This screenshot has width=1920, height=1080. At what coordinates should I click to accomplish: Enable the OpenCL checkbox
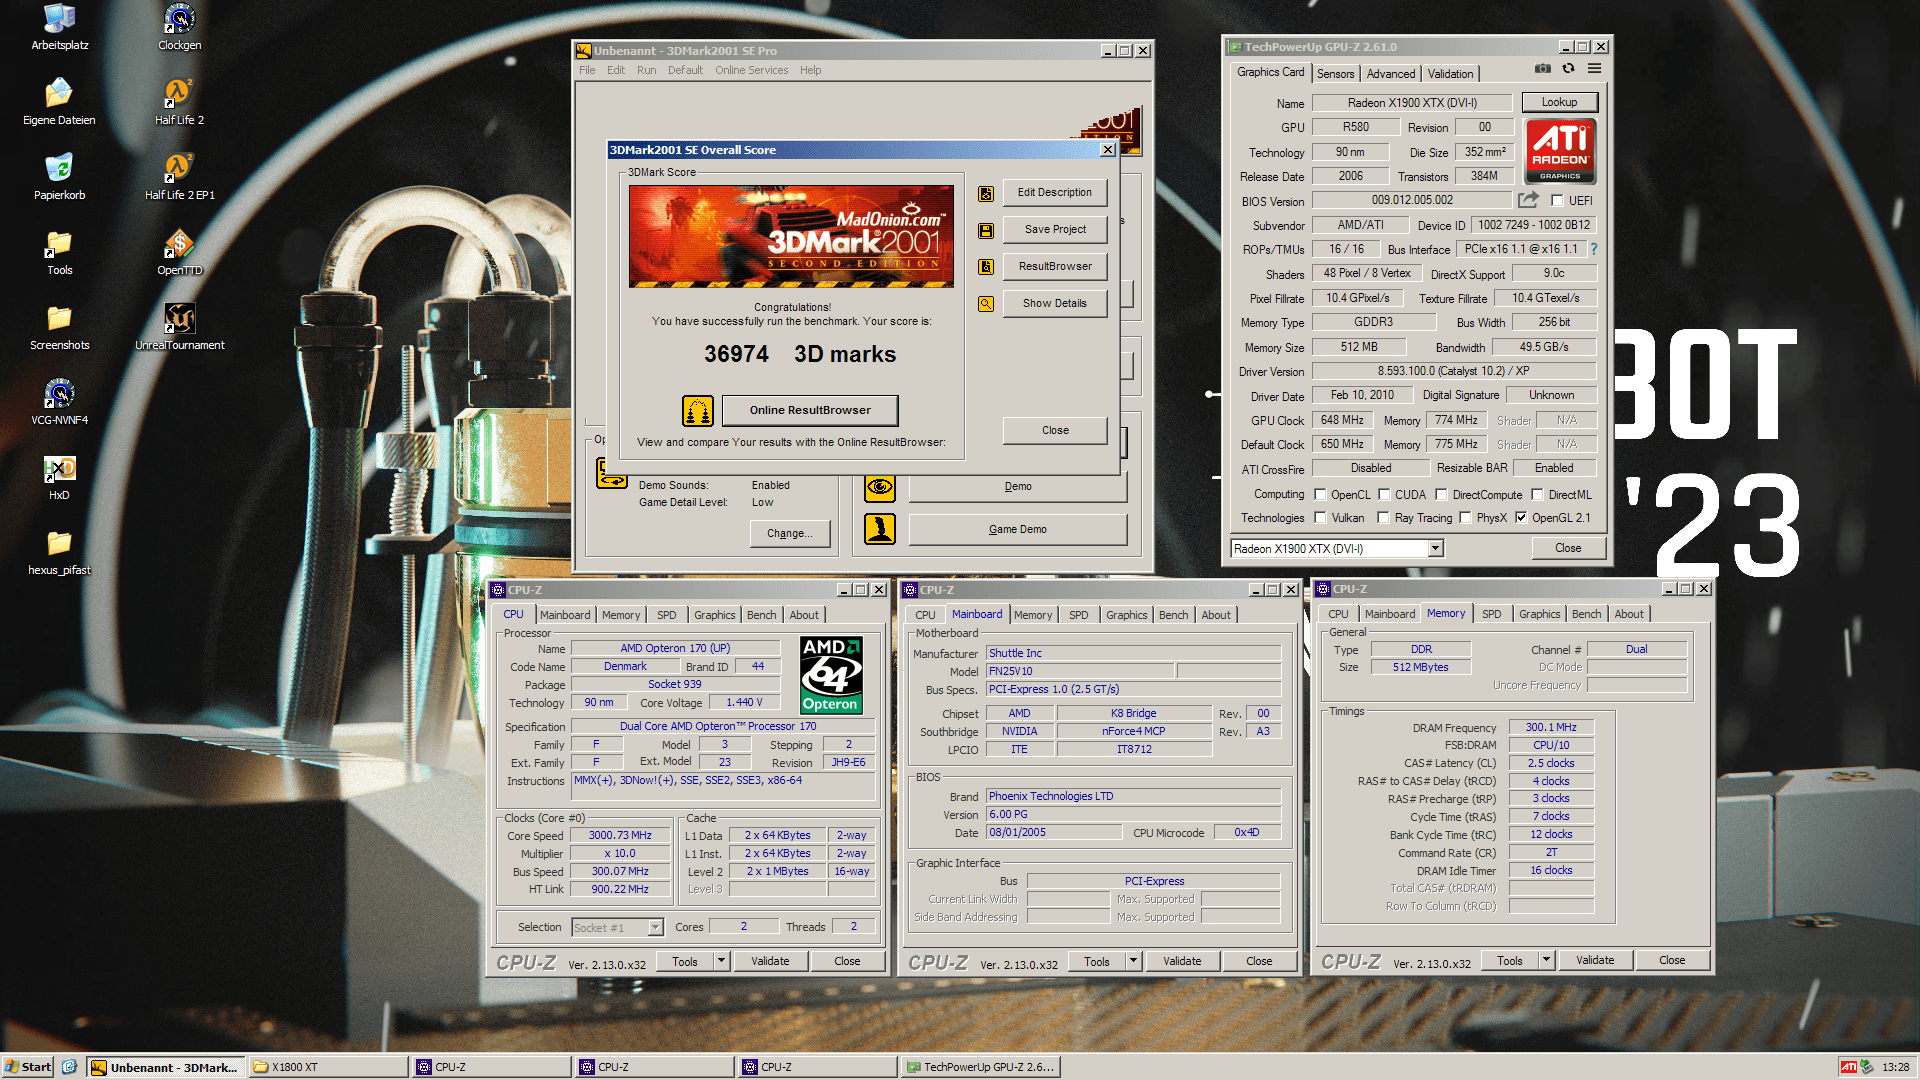click(1320, 494)
